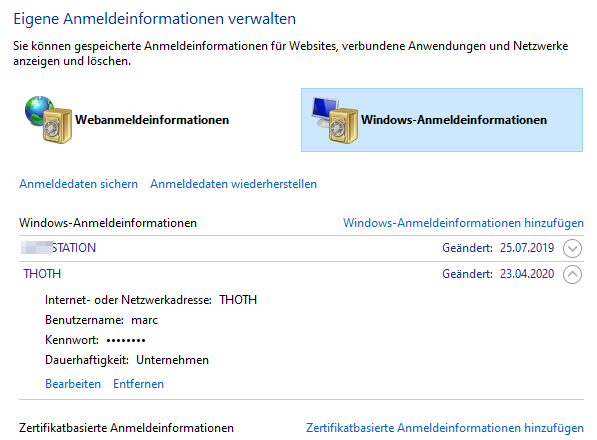Click Anmeldedaten wiederherstellen link
597x440 pixels.
pos(233,184)
